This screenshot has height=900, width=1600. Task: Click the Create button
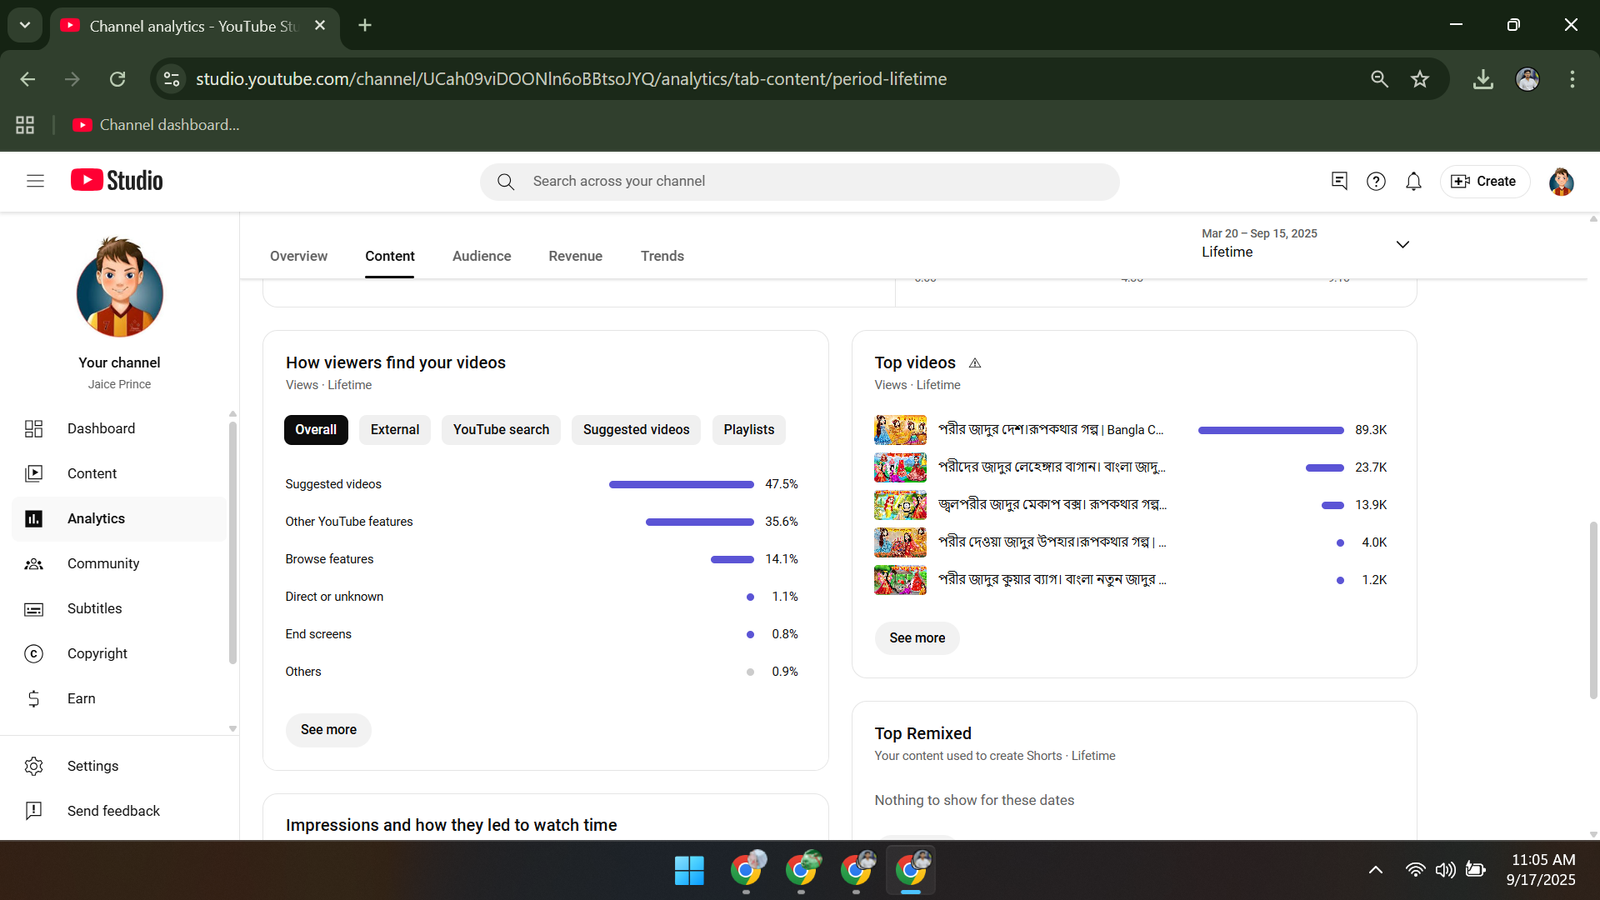click(x=1484, y=181)
